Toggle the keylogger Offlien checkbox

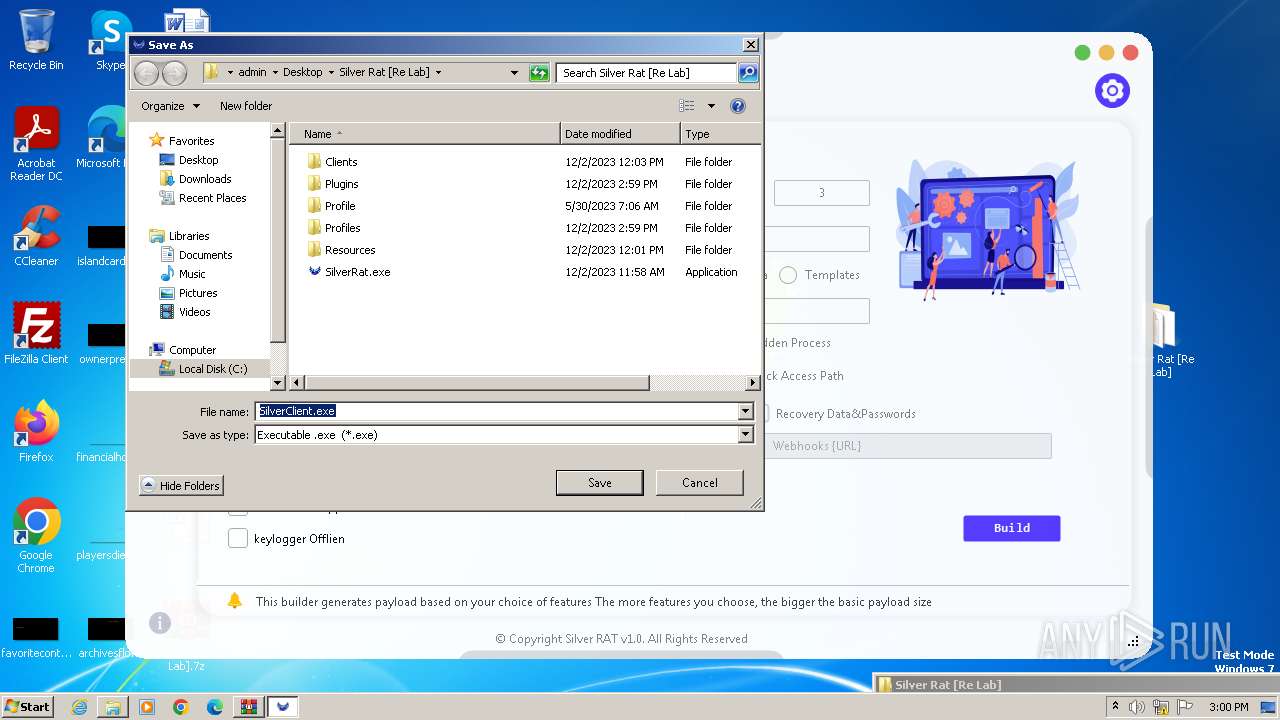238,539
